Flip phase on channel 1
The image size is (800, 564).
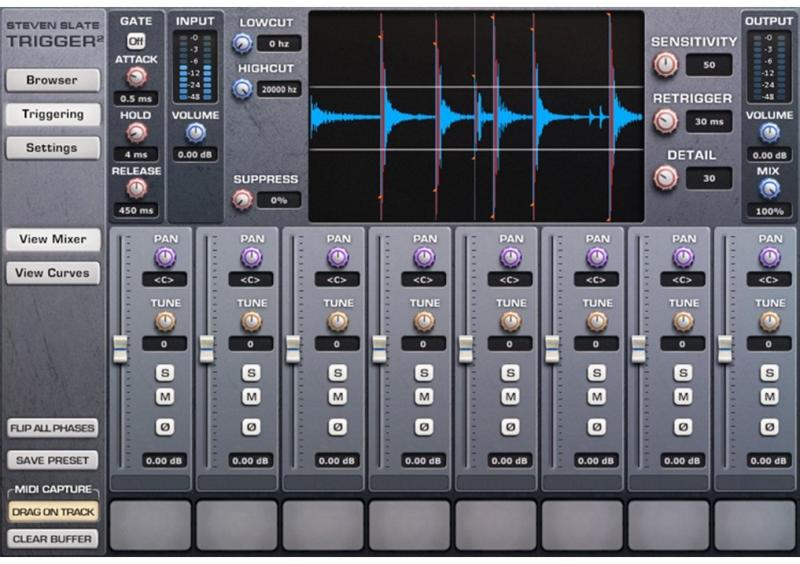[x=165, y=427]
